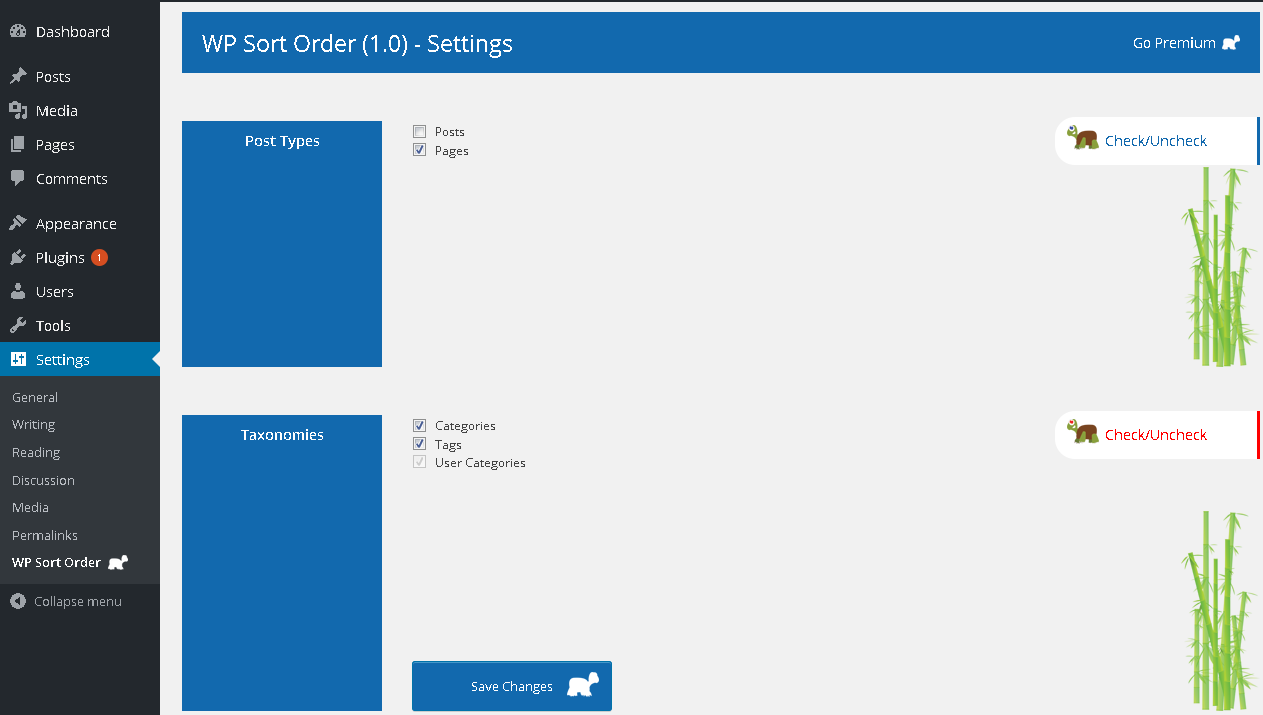Click turtle icon beside WP Sort Order
The image size is (1263, 715).
tap(118, 562)
